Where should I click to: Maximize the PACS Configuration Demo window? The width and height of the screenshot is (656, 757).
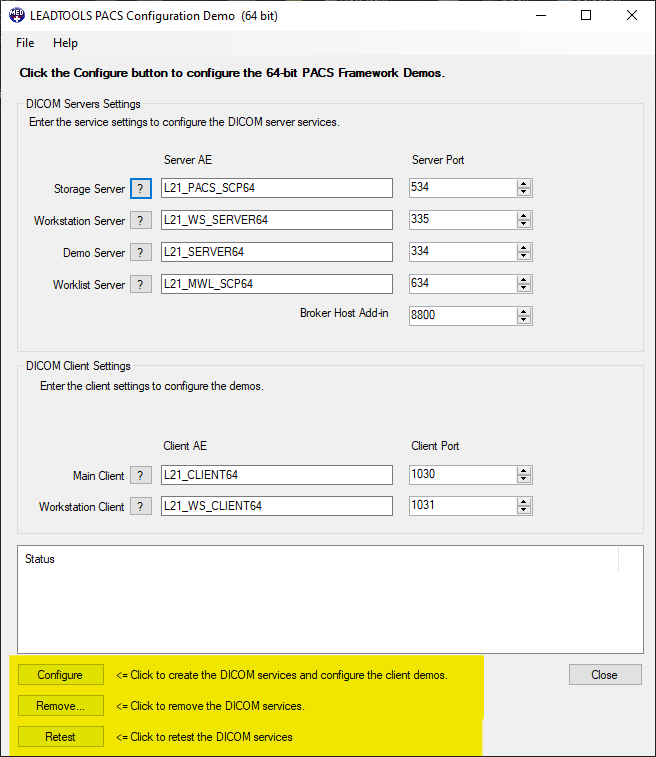(x=586, y=15)
